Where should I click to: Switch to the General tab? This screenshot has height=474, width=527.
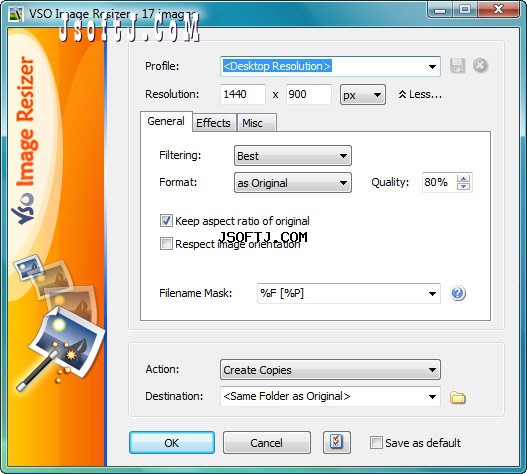coord(166,121)
